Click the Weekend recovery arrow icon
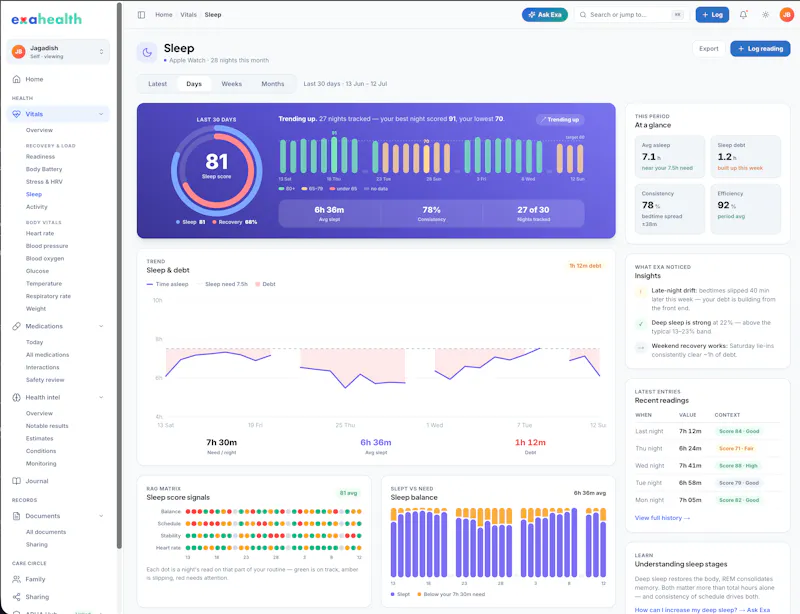This screenshot has height=614, width=800. [x=640, y=348]
